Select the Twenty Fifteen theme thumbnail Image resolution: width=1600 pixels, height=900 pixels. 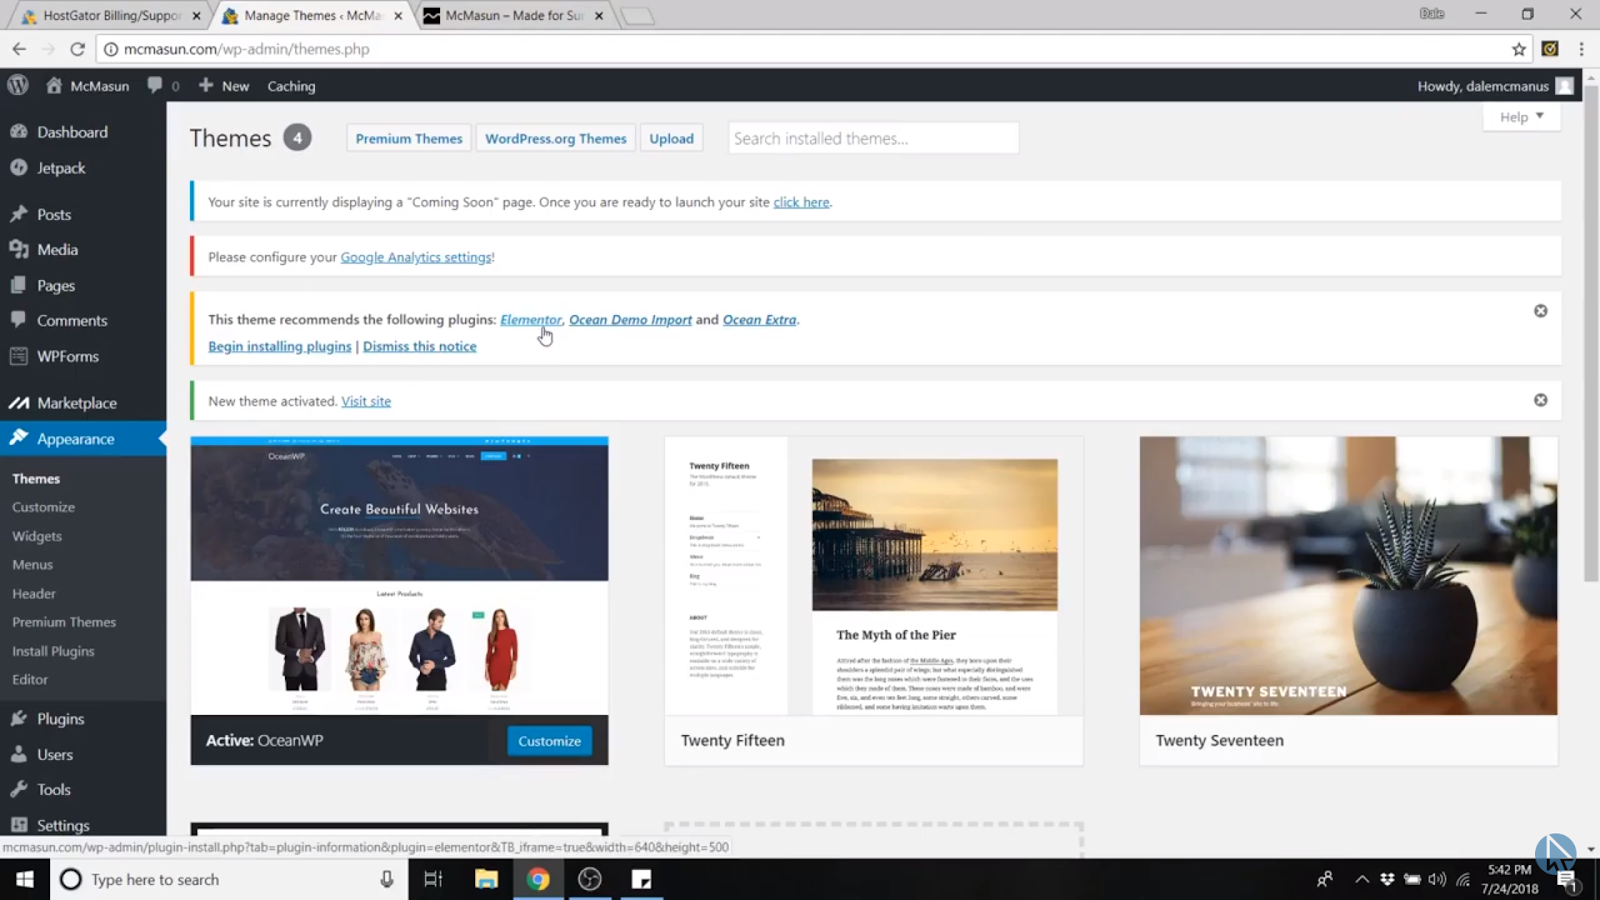coord(874,576)
